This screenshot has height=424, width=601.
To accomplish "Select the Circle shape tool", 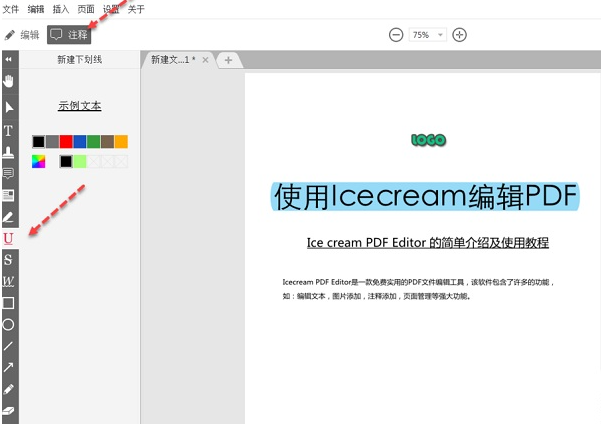I will tap(8, 325).
